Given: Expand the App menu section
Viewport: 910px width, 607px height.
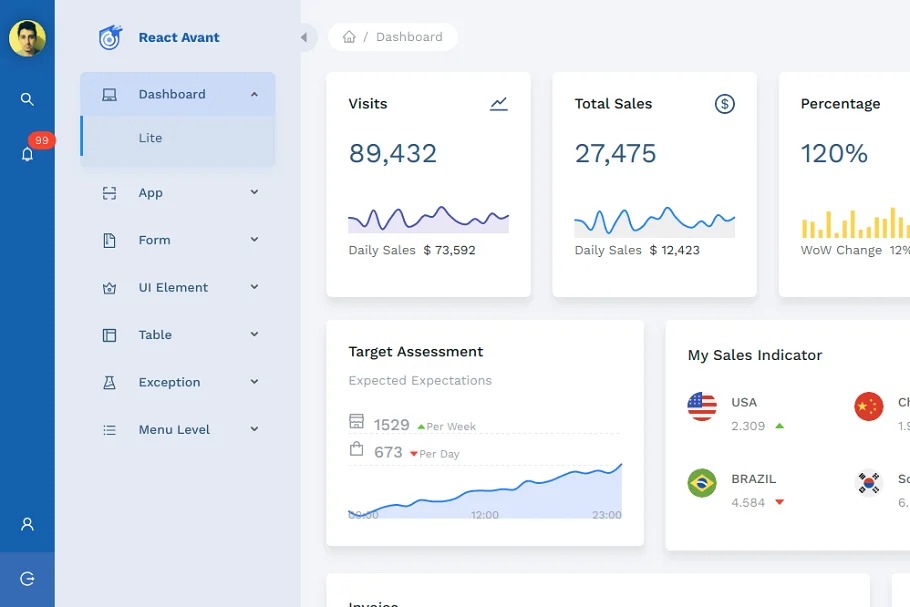Looking at the screenshot, I should tap(254, 193).
